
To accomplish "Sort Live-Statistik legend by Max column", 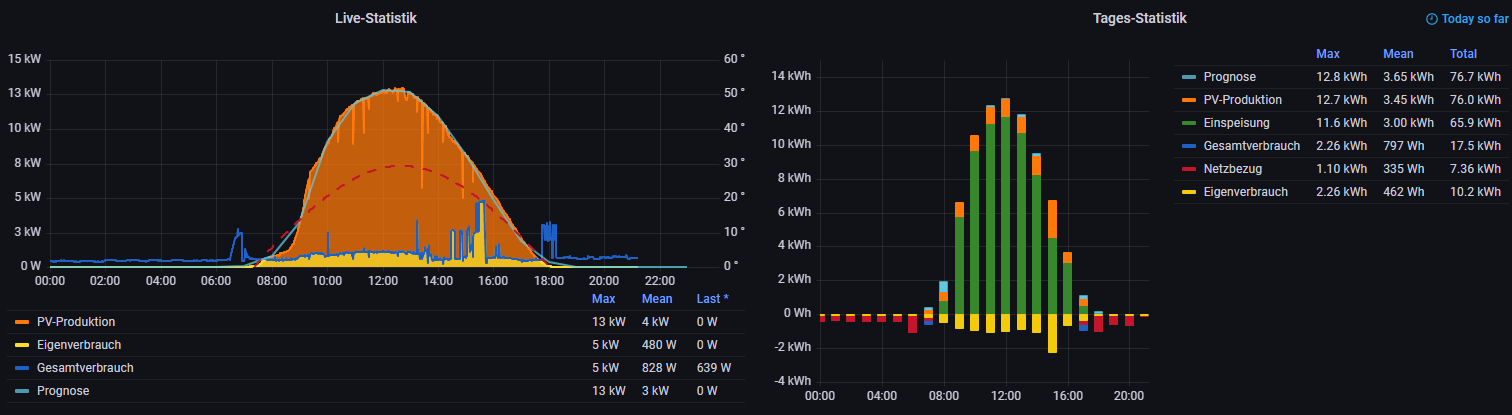I will tap(603, 299).
